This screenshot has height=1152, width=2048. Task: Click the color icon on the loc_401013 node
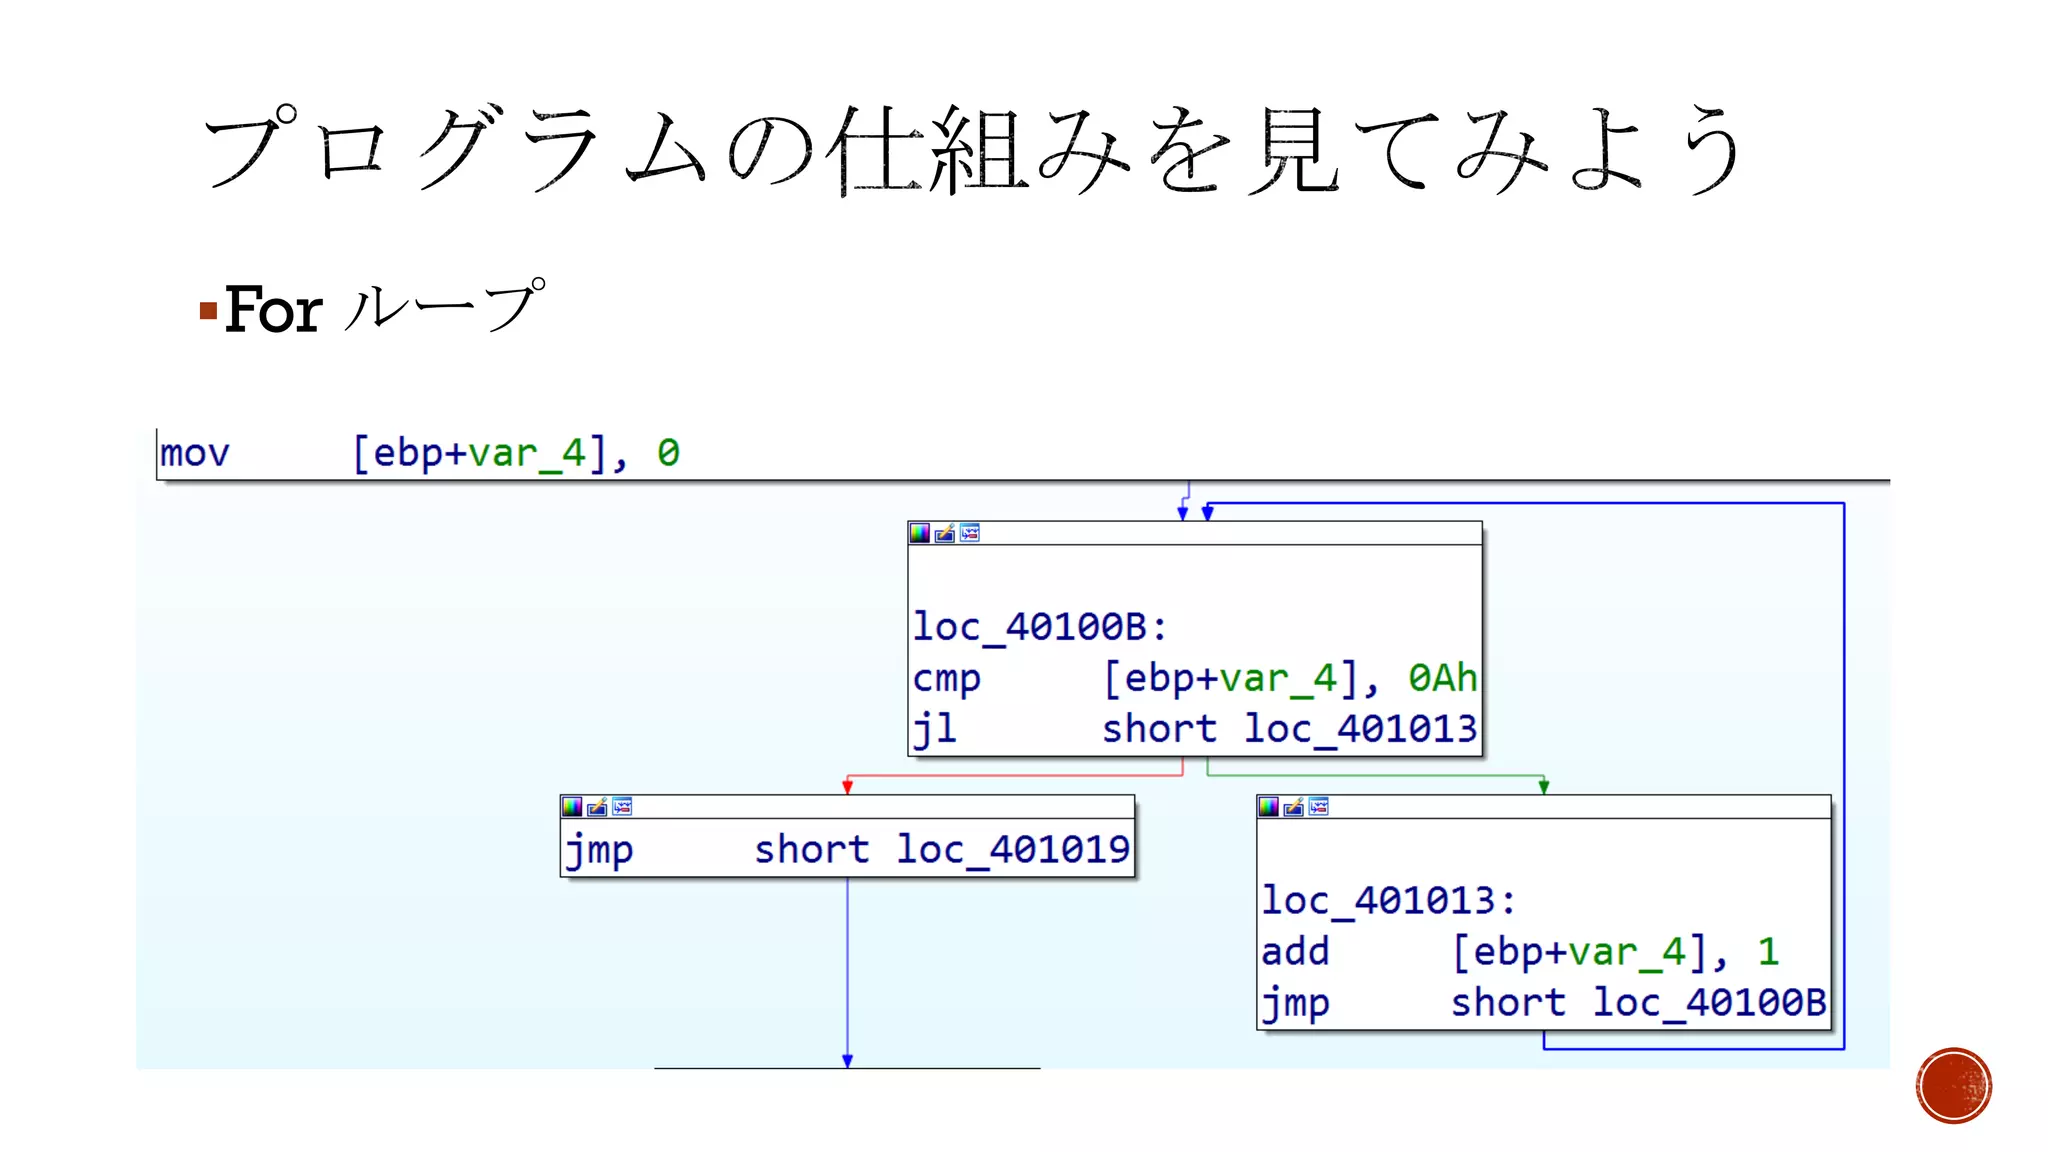[x=1268, y=807]
